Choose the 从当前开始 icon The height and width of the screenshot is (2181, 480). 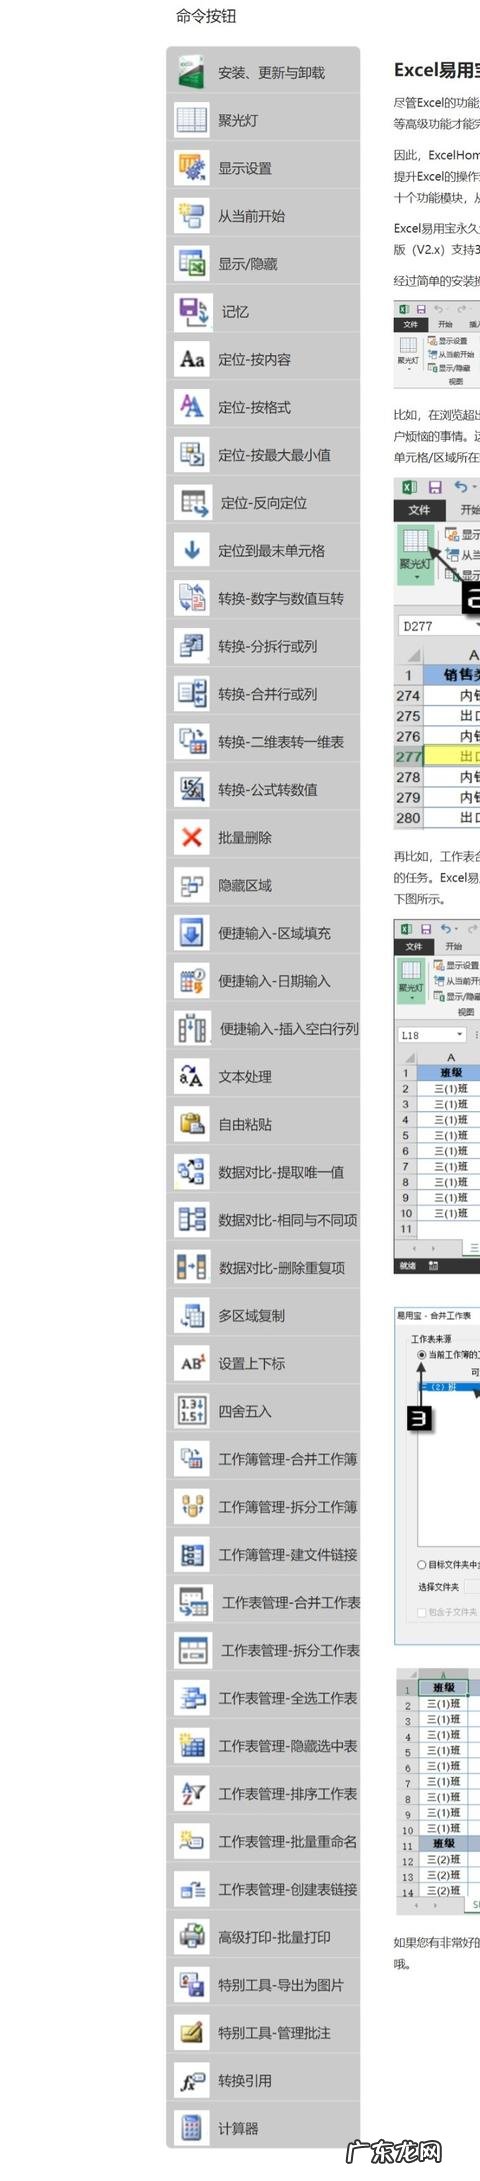[x=191, y=215]
